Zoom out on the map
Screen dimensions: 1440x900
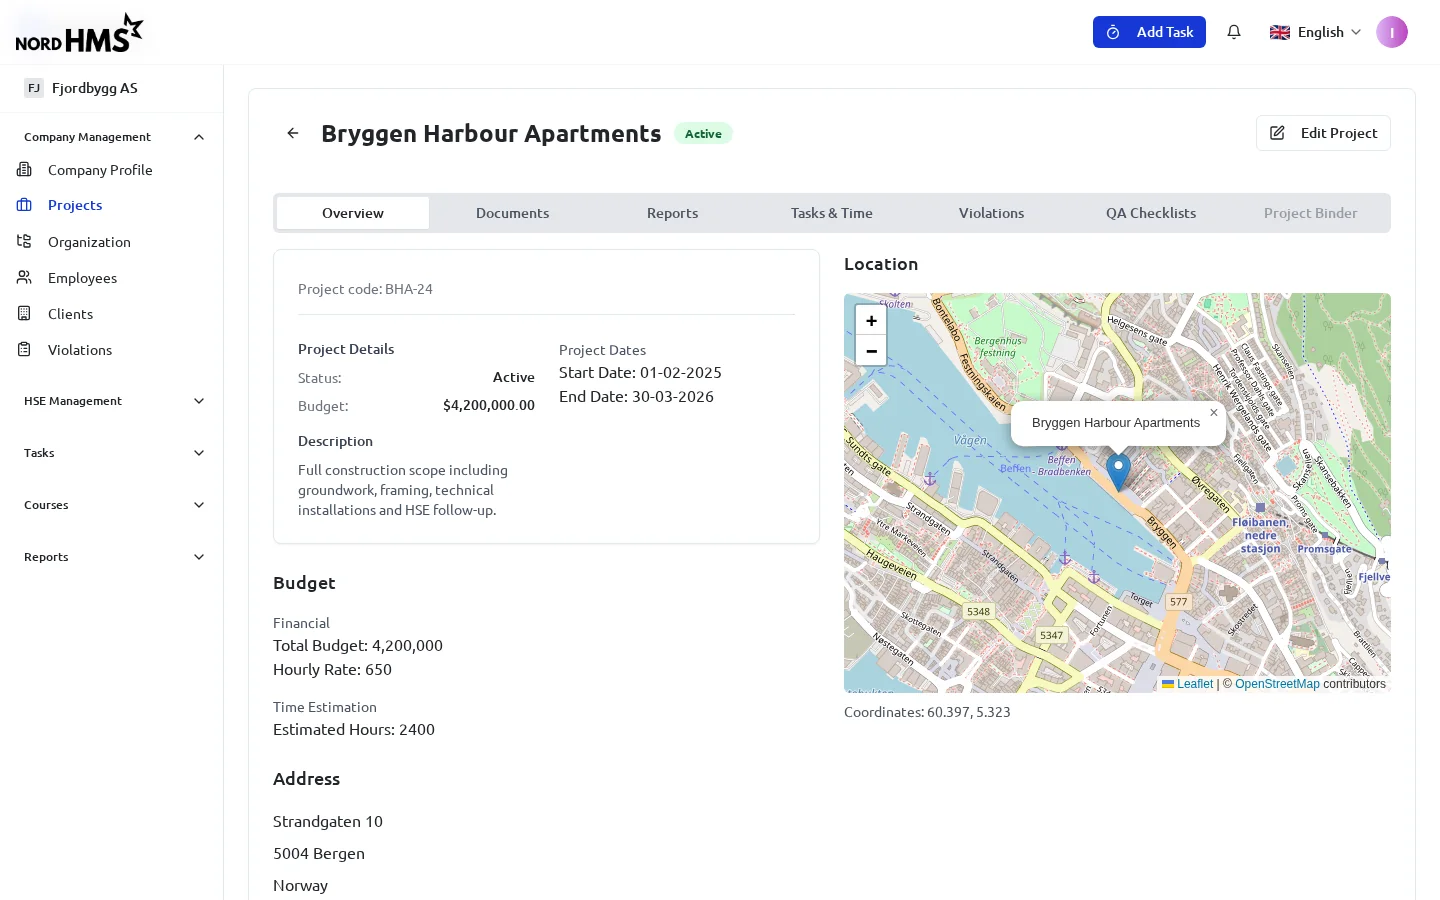click(x=871, y=351)
